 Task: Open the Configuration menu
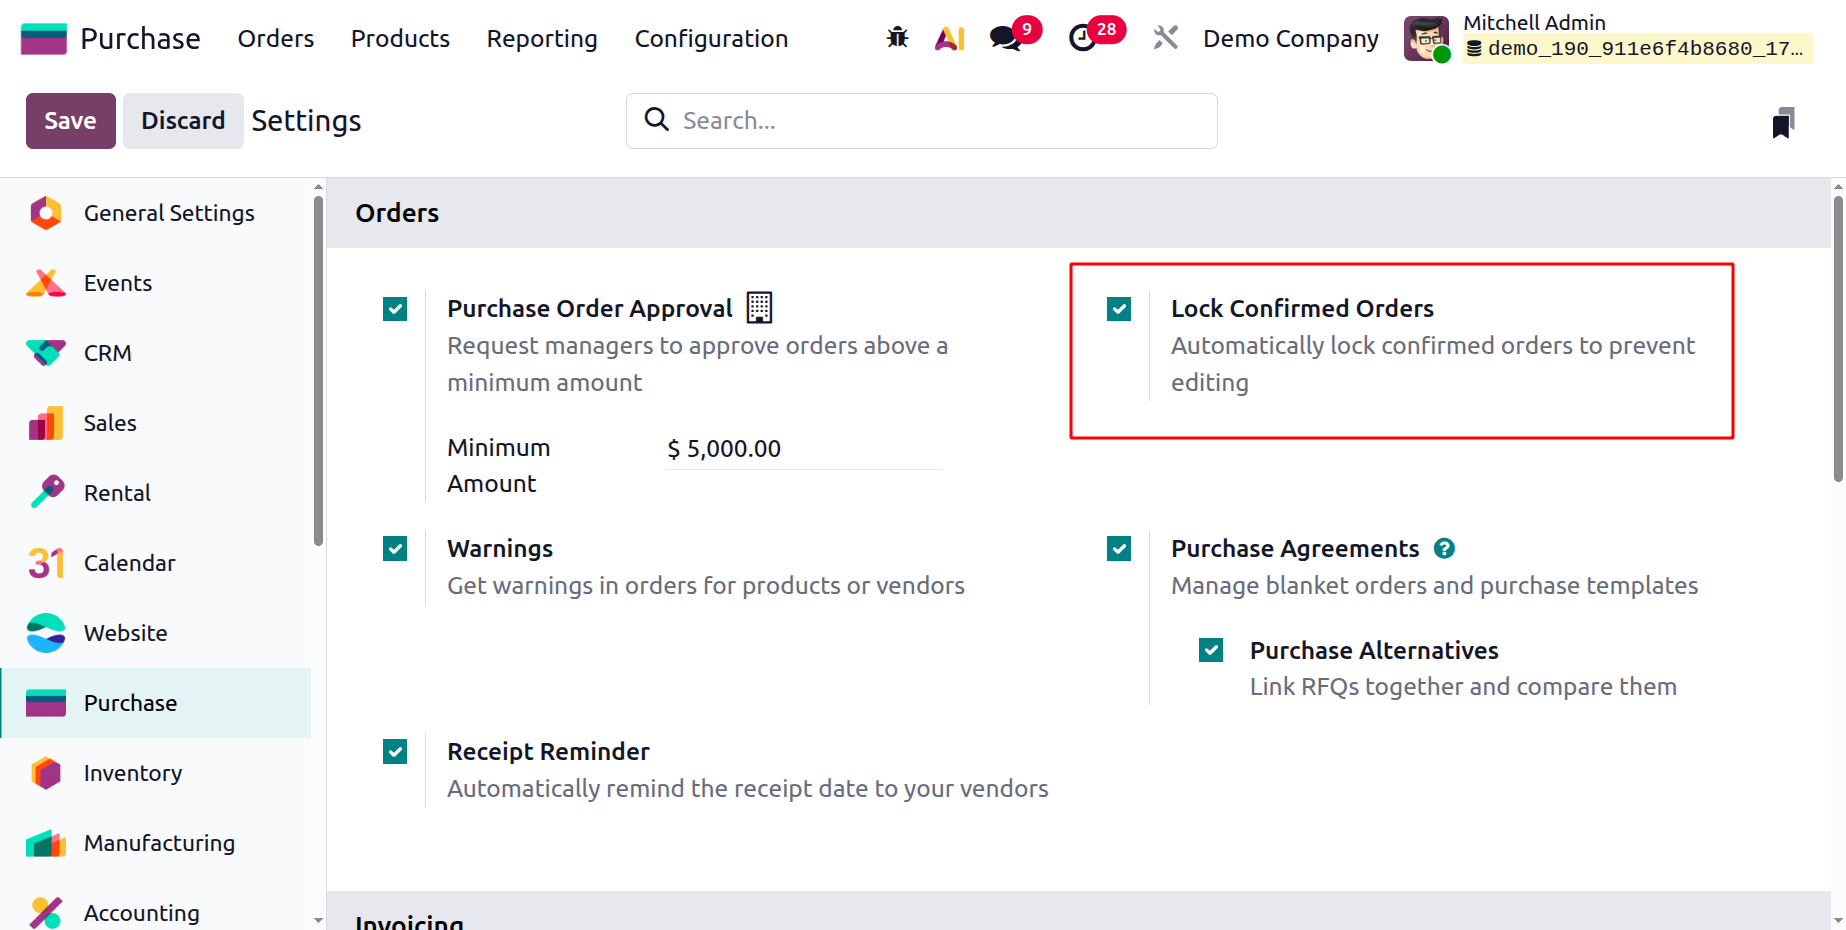pyautogui.click(x=710, y=38)
